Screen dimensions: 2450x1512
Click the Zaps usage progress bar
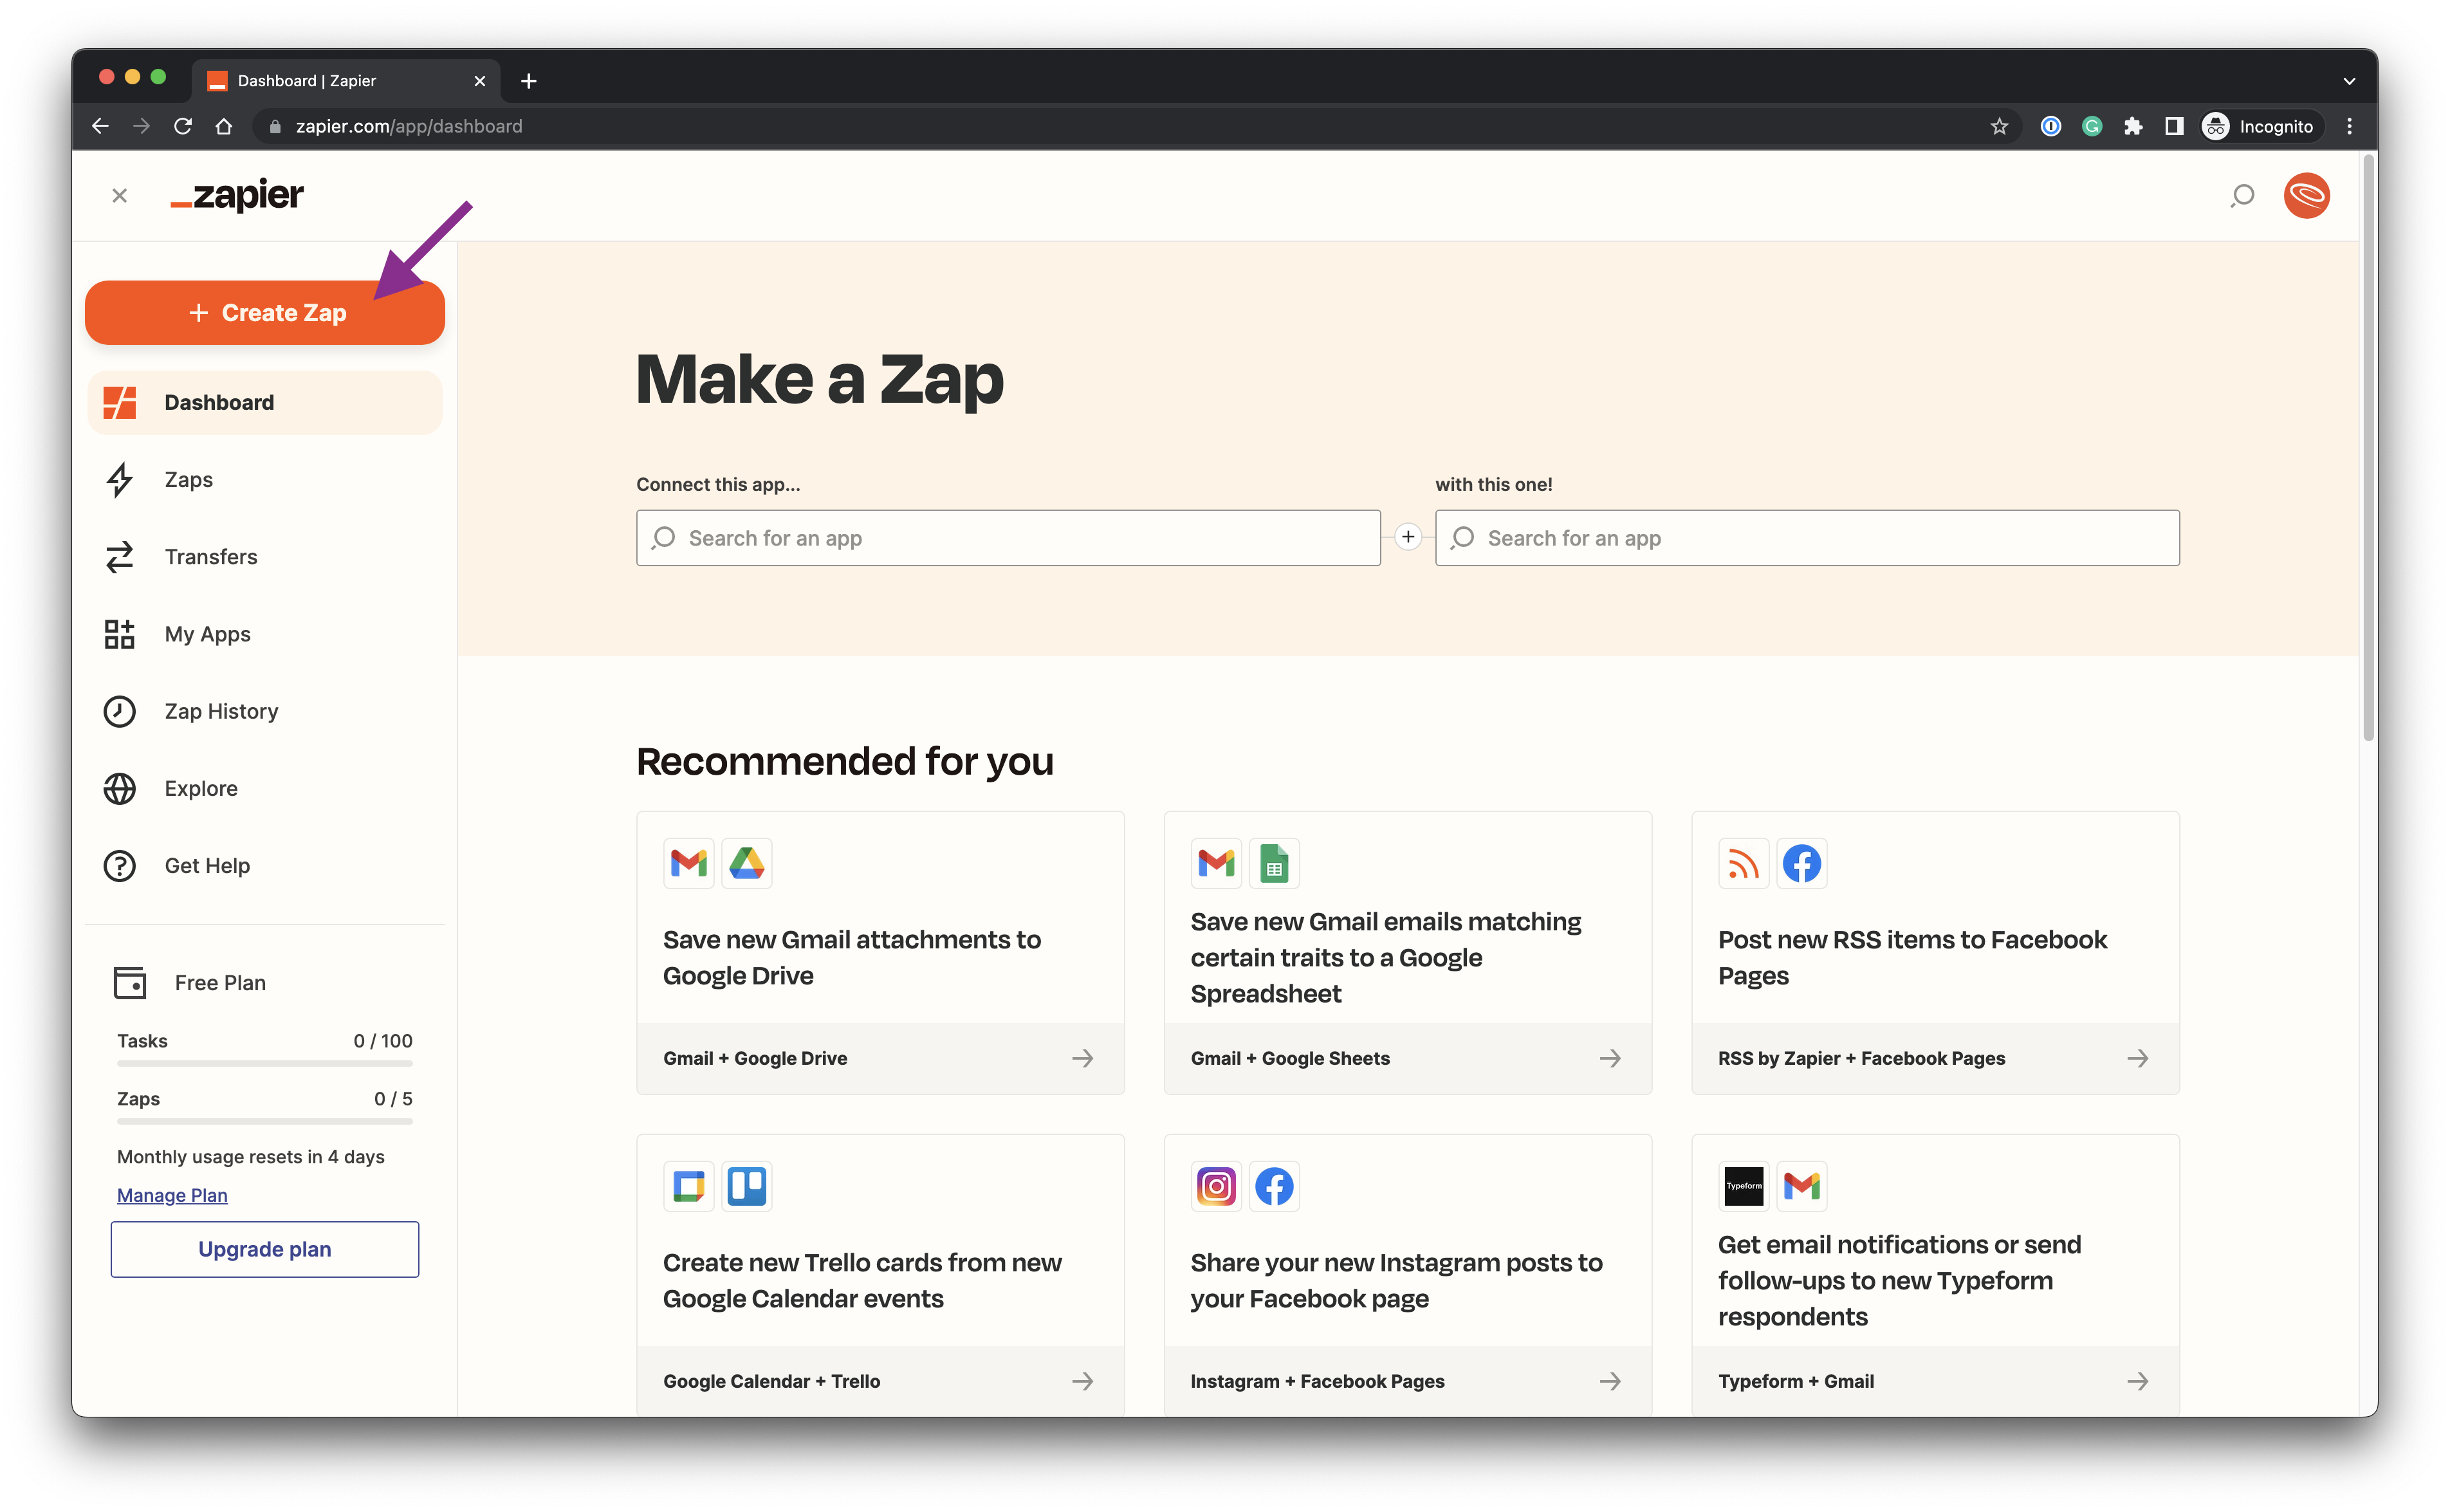pos(265,1122)
